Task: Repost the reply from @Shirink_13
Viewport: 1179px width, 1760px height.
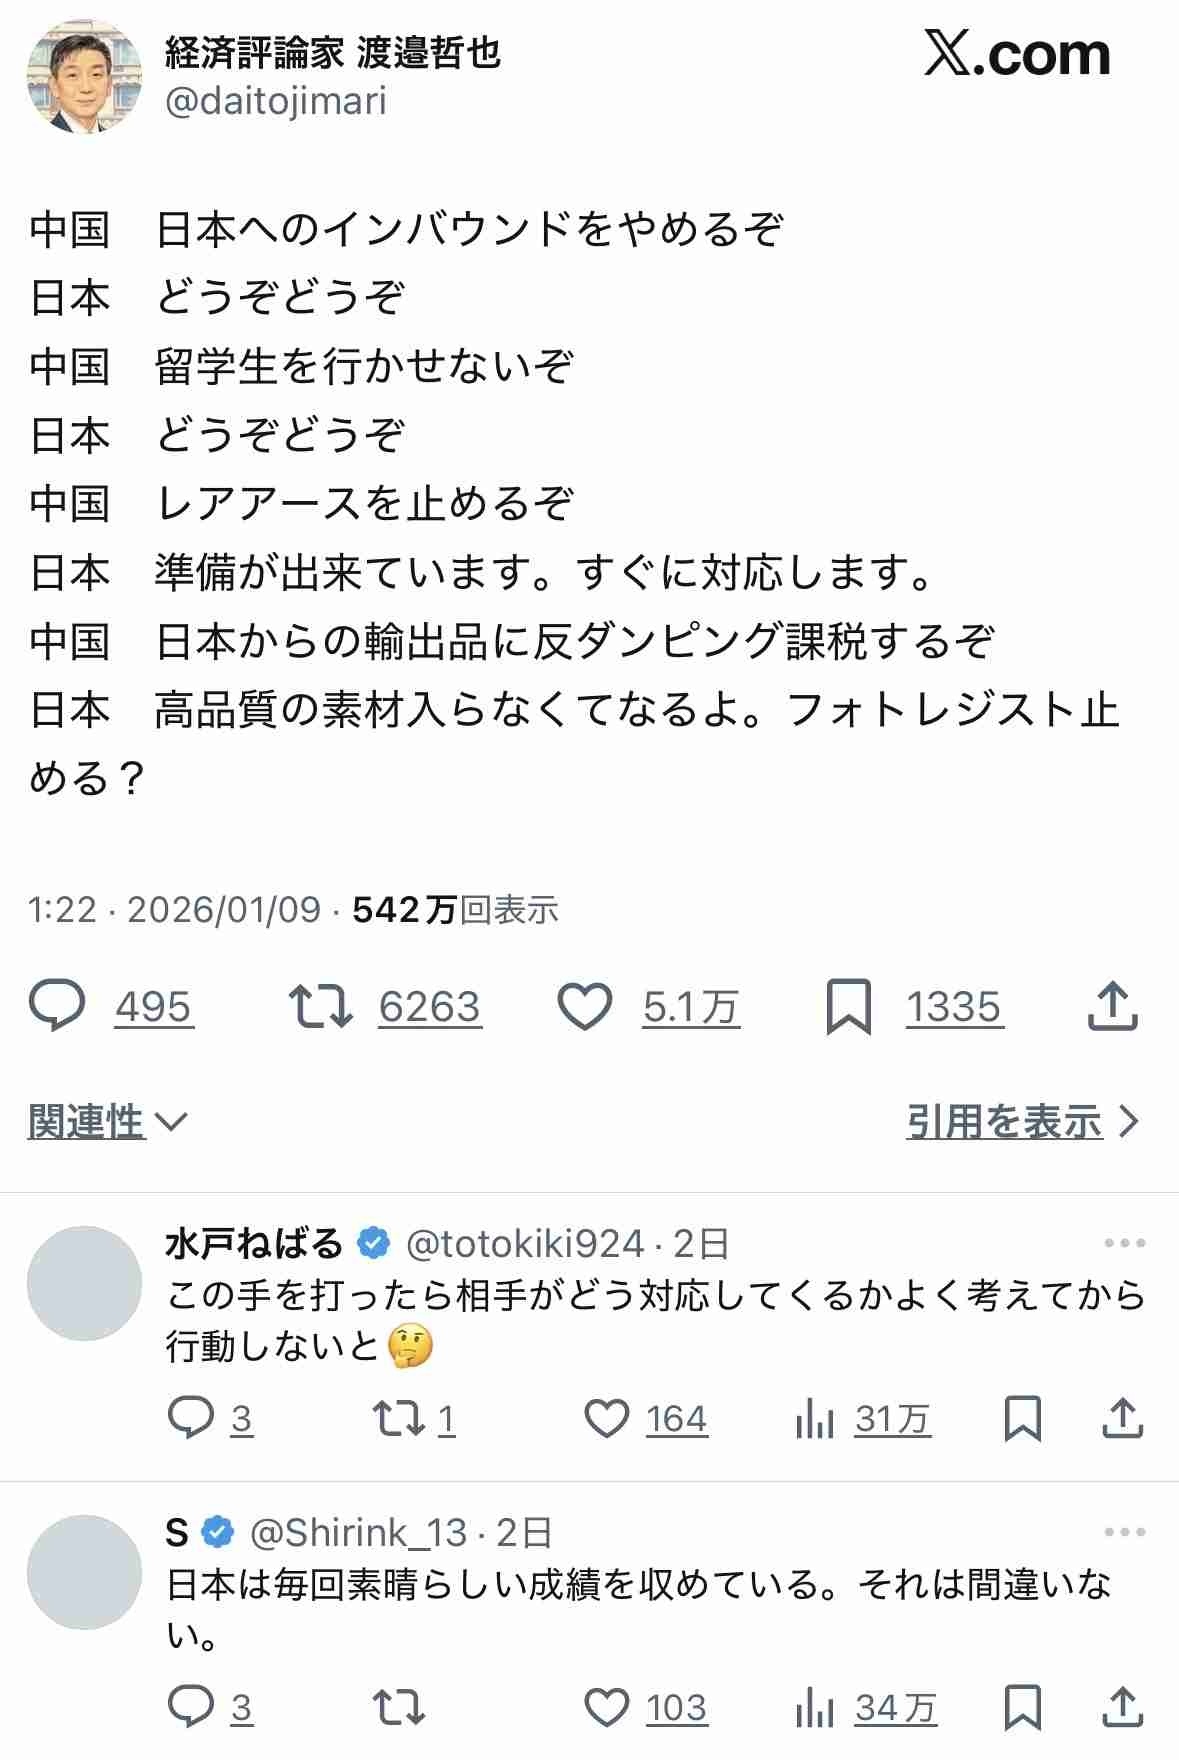Action: (398, 1708)
